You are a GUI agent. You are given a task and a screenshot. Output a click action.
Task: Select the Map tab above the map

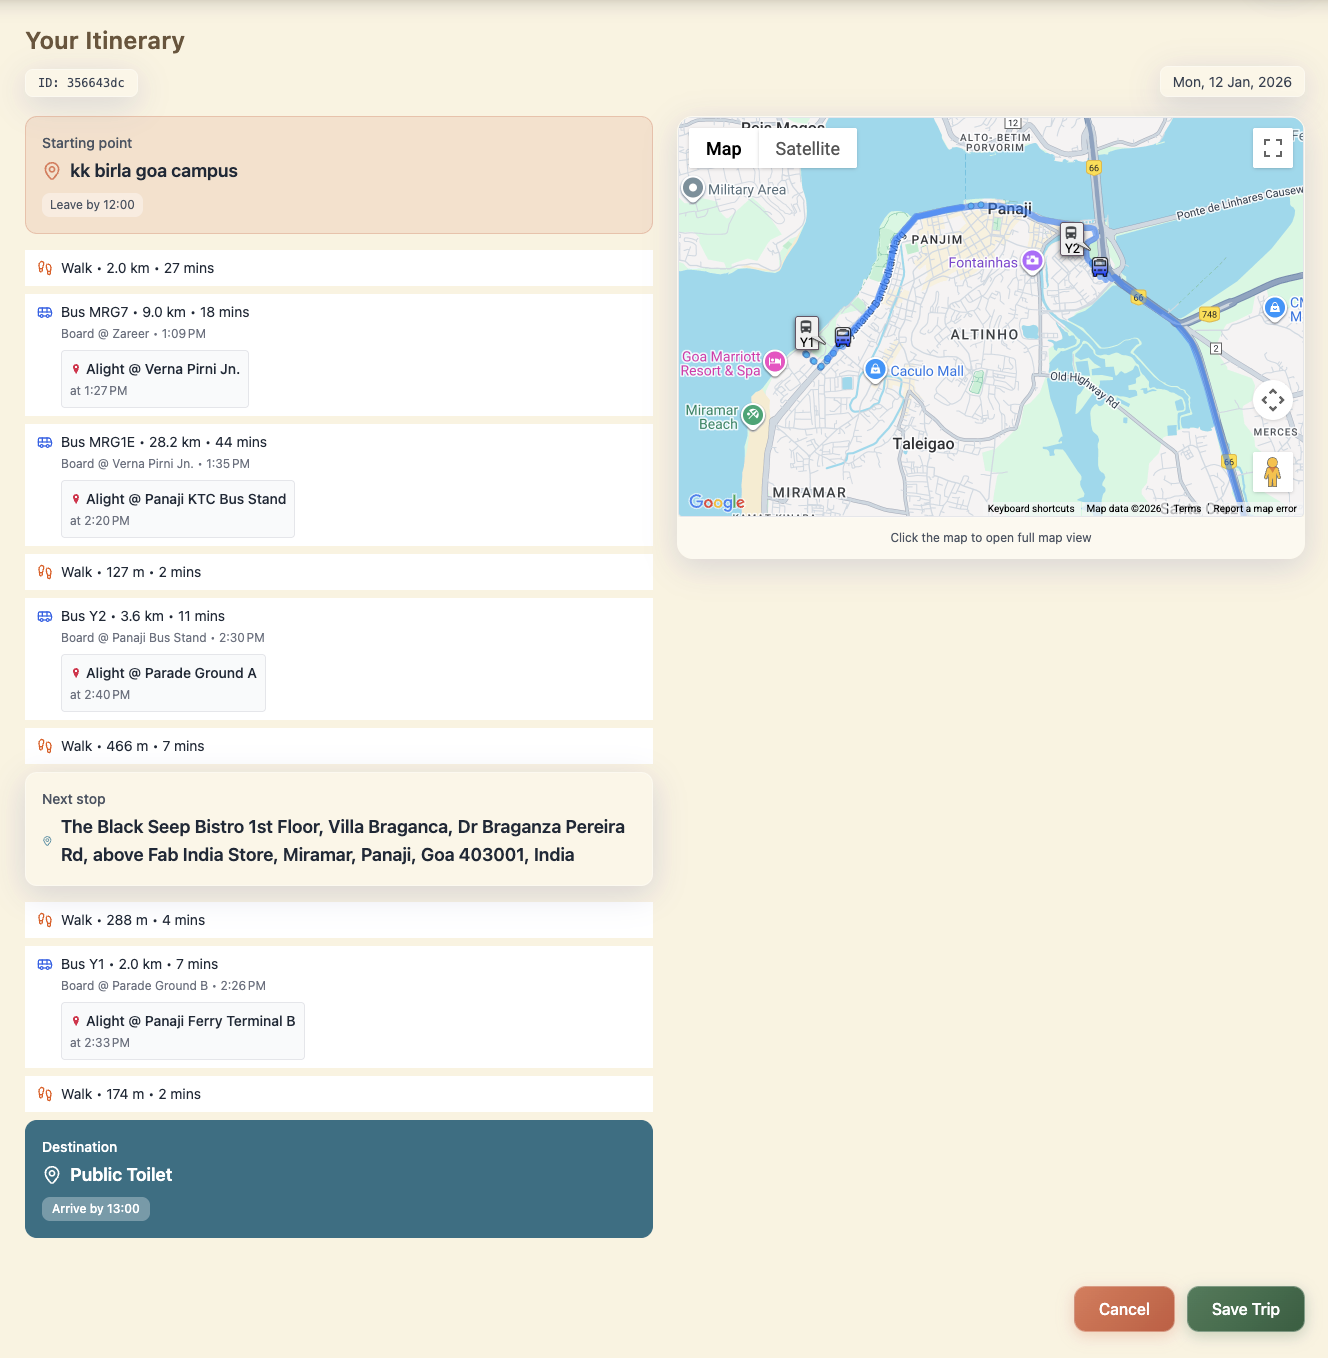tap(722, 148)
